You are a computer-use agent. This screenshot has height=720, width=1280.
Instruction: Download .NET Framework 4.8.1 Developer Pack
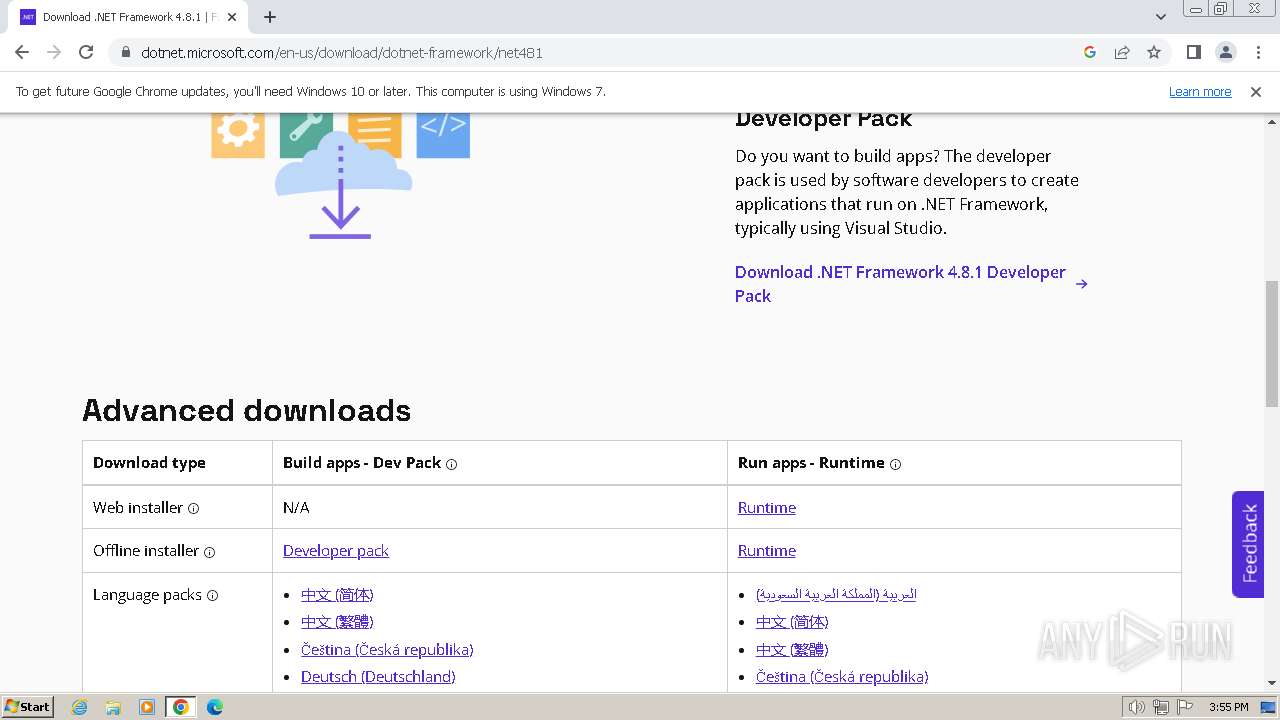(910, 284)
